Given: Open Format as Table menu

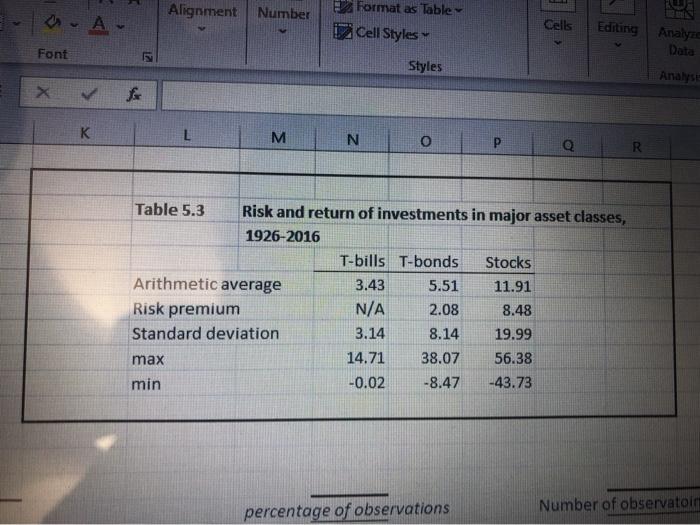Looking at the screenshot, I should pyautogui.click(x=398, y=8).
